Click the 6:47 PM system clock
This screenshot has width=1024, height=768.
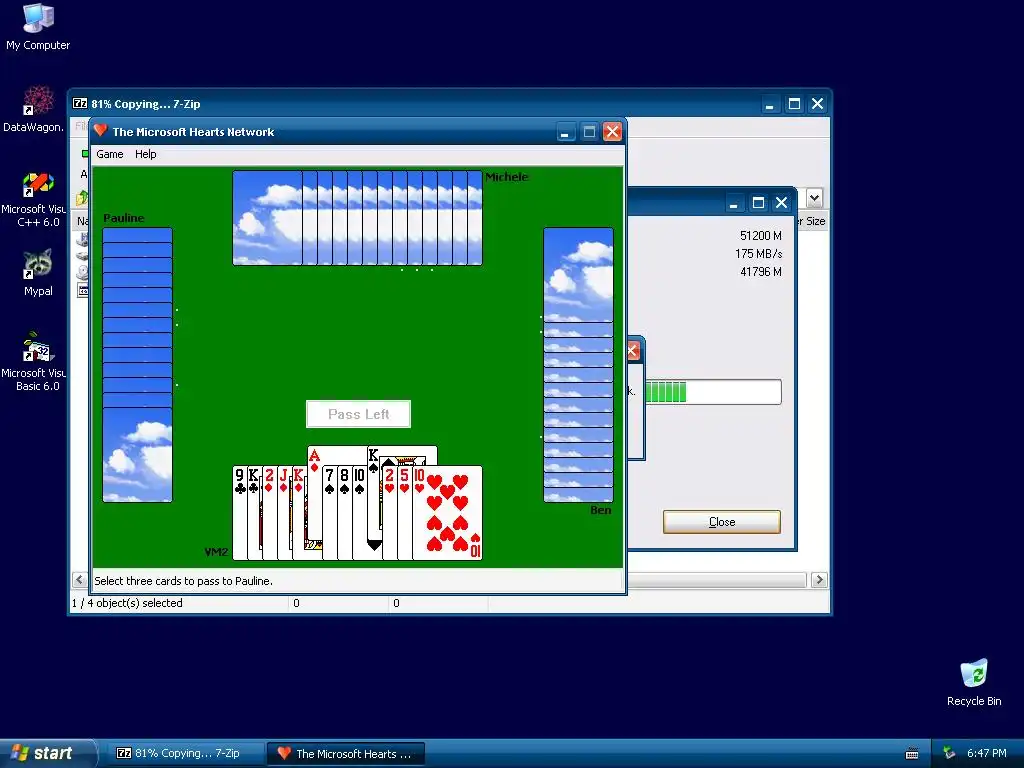click(x=986, y=754)
